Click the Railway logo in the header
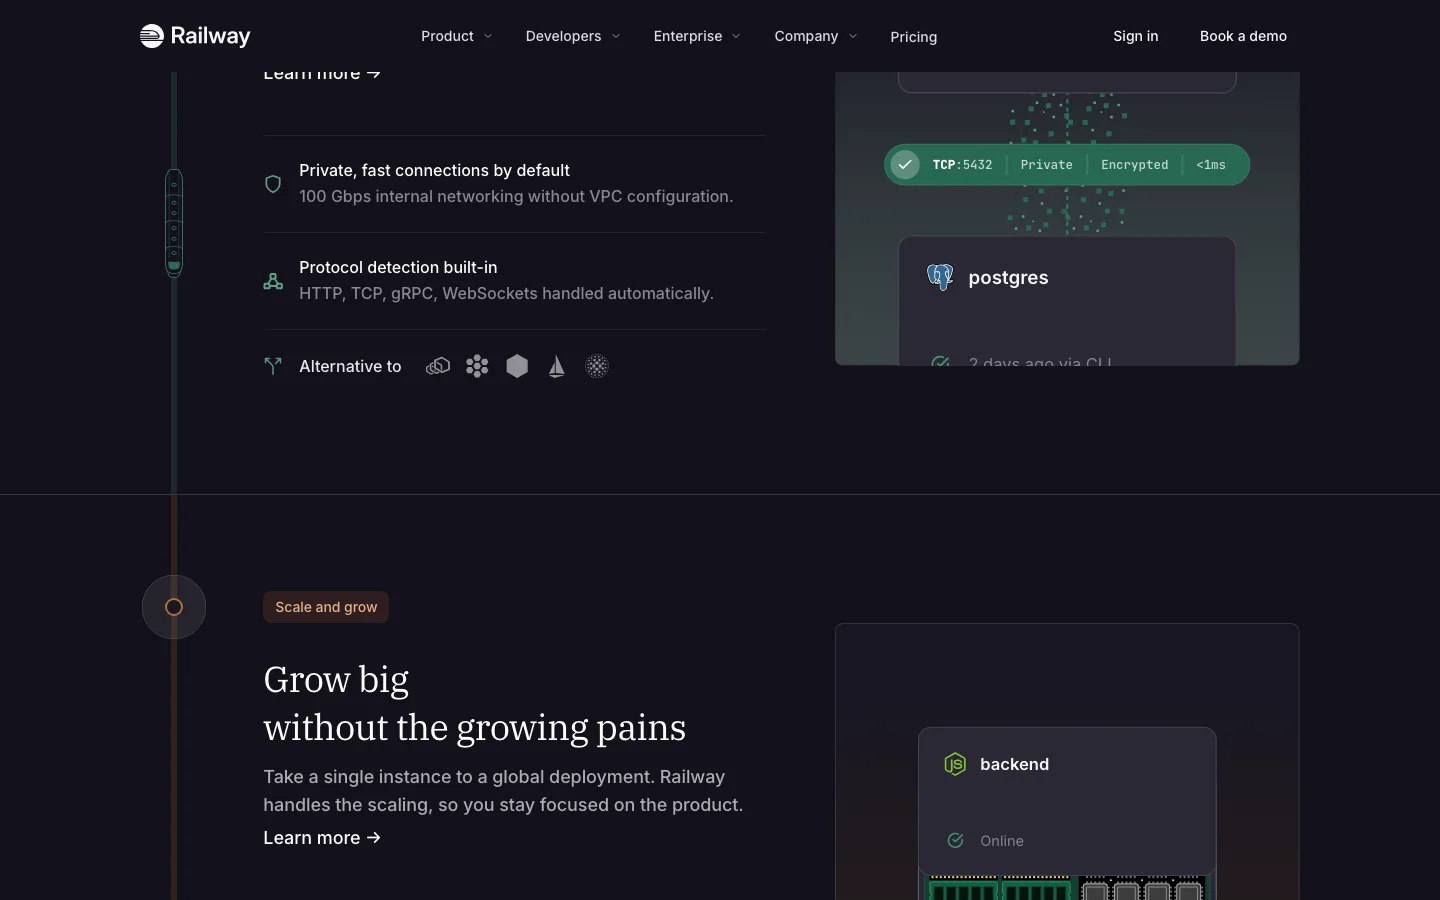Viewport: 1440px width, 900px height. pos(195,36)
